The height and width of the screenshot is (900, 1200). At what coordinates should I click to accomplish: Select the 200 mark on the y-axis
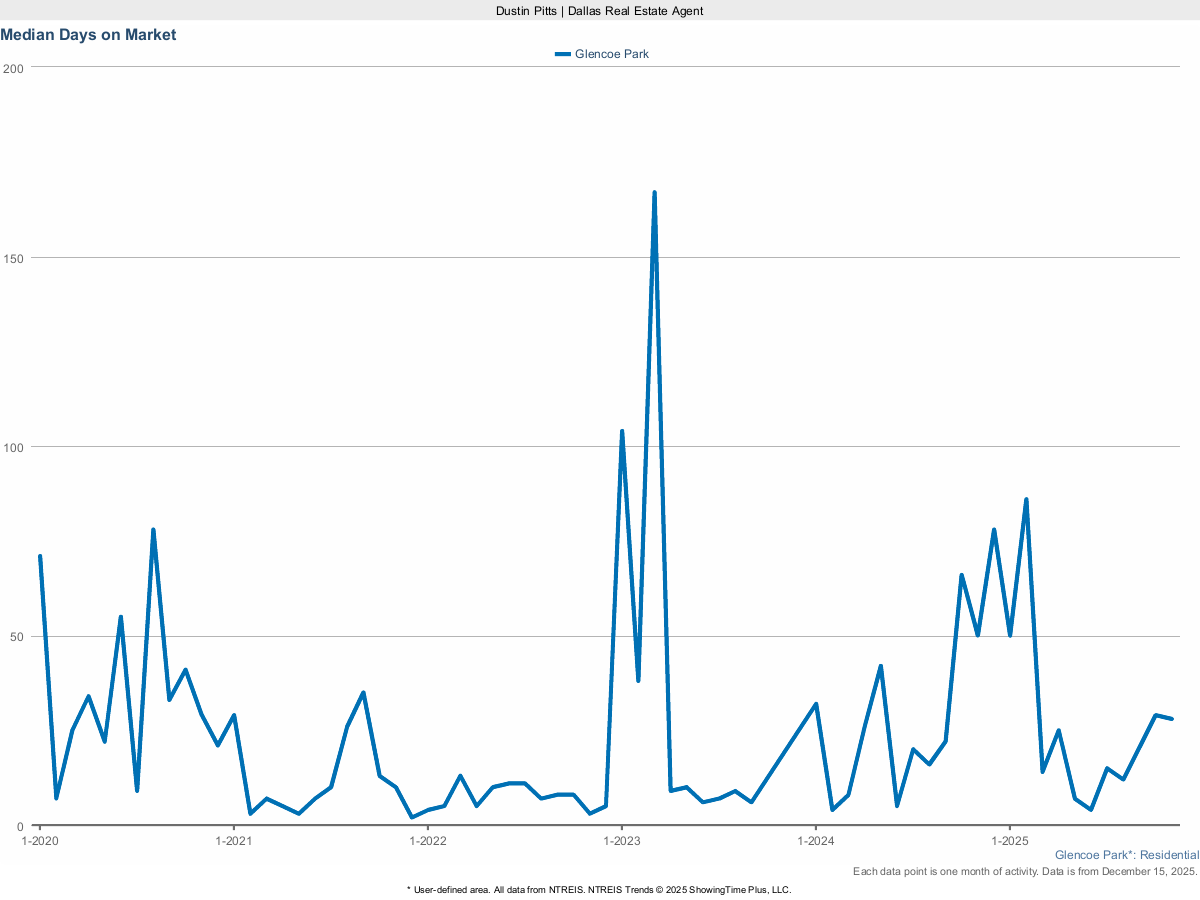click(13, 69)
